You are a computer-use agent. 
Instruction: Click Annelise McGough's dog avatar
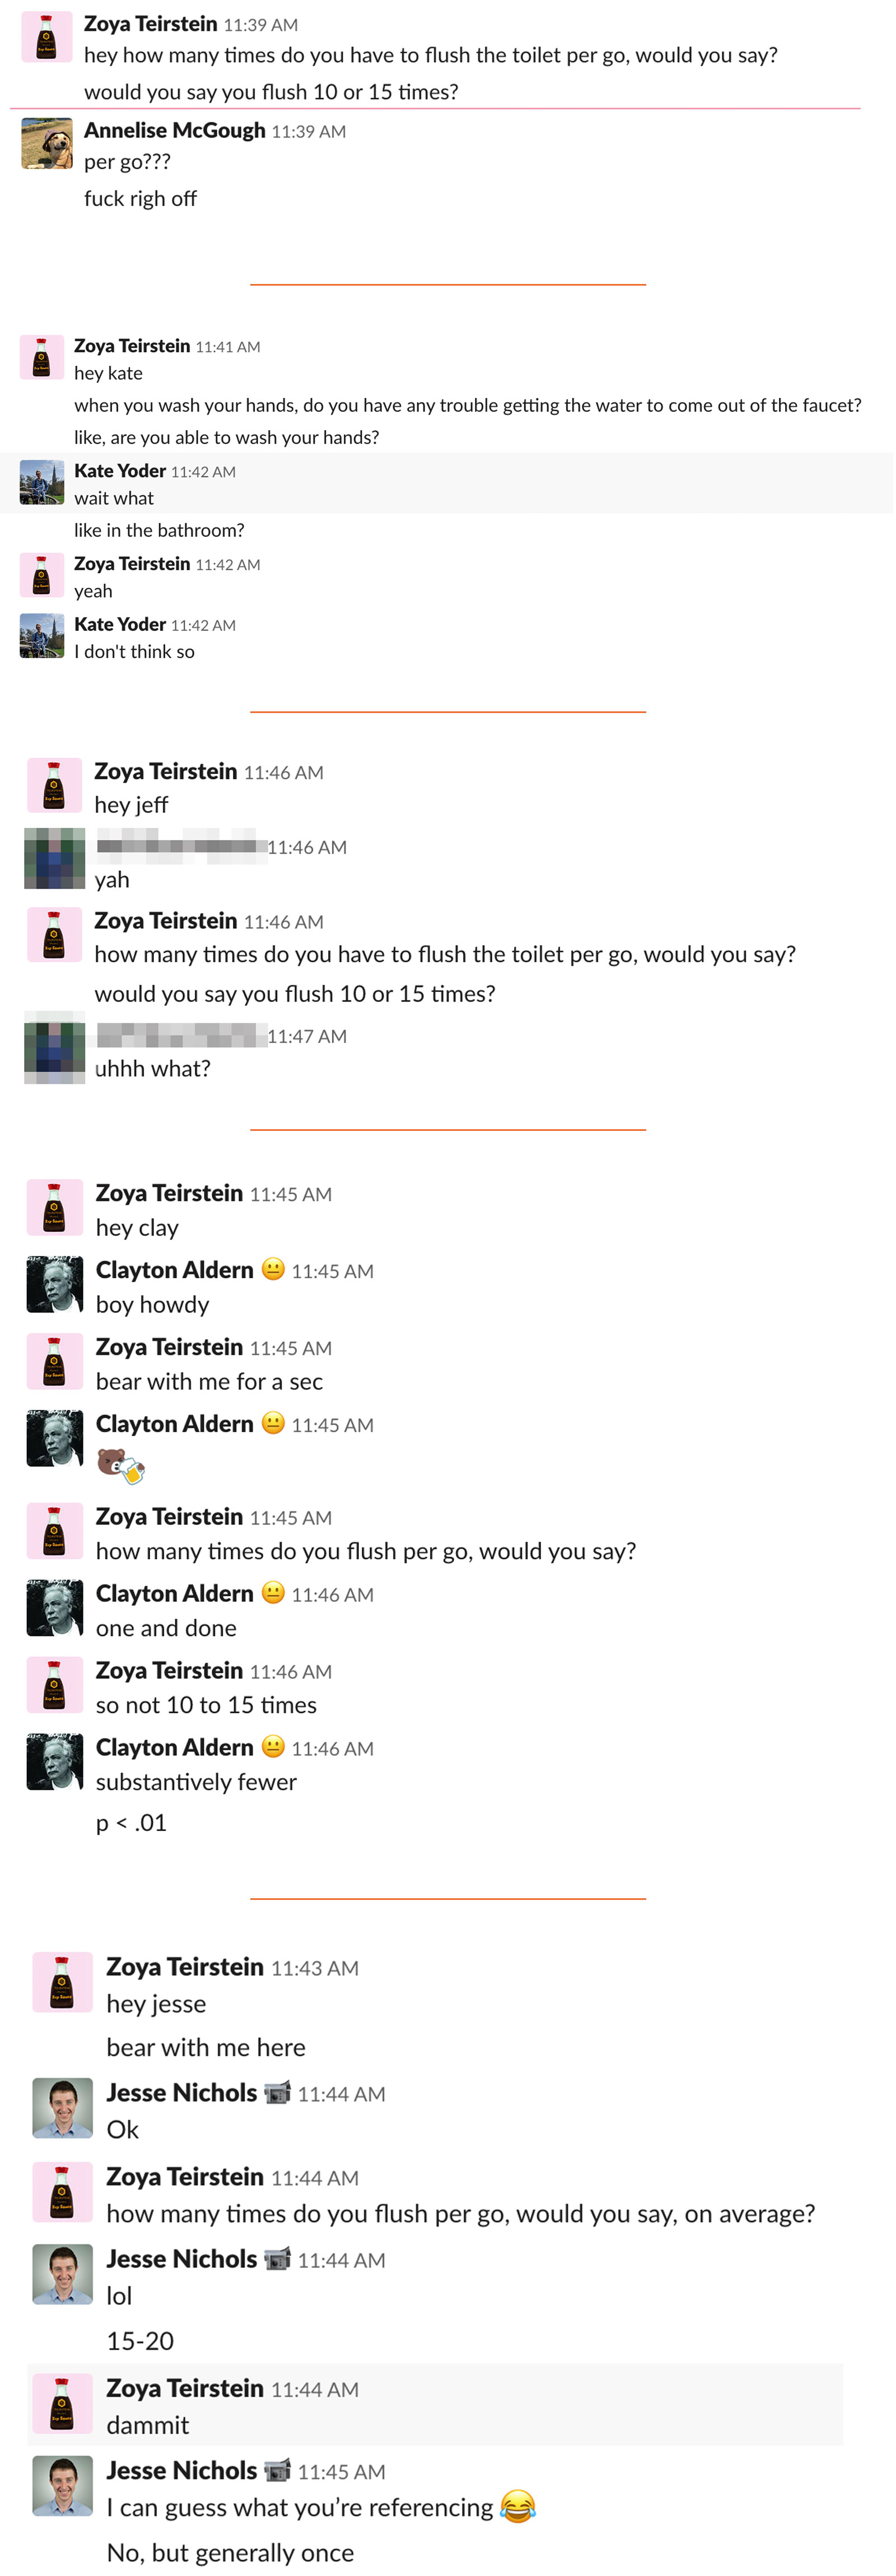point(47,143)
